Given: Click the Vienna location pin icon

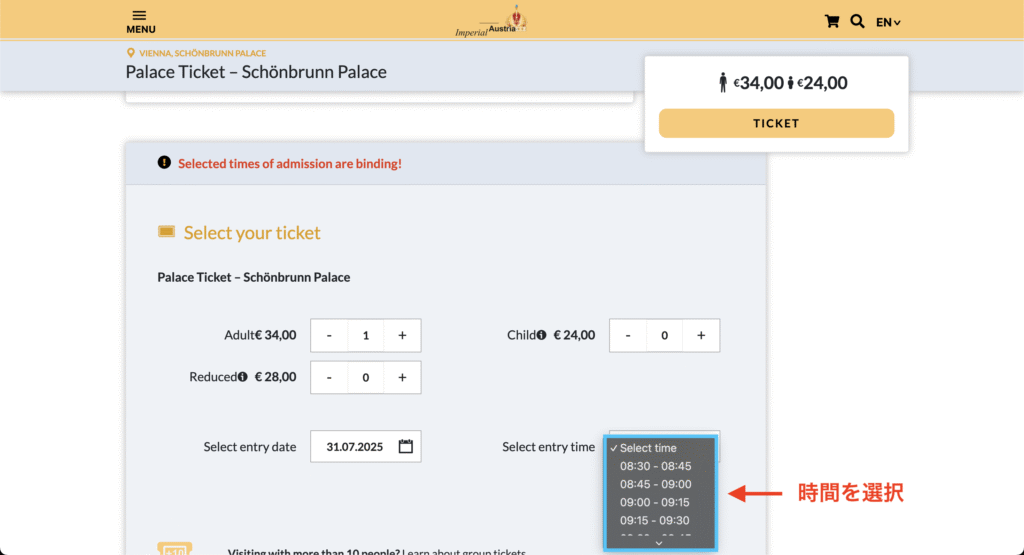Looking at the screenshot, I should (x=131, y=53).
